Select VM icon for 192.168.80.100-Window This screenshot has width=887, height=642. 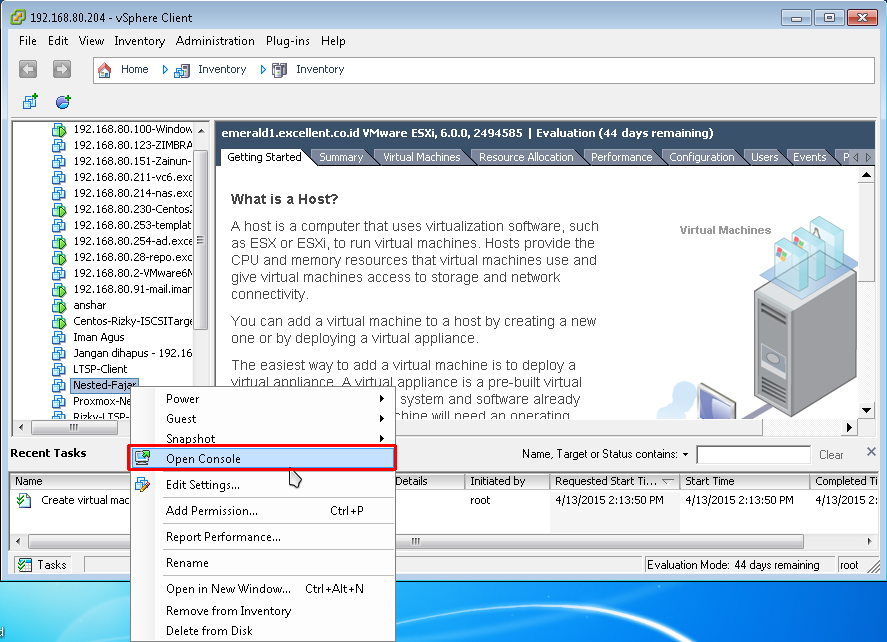pos(59,130)
